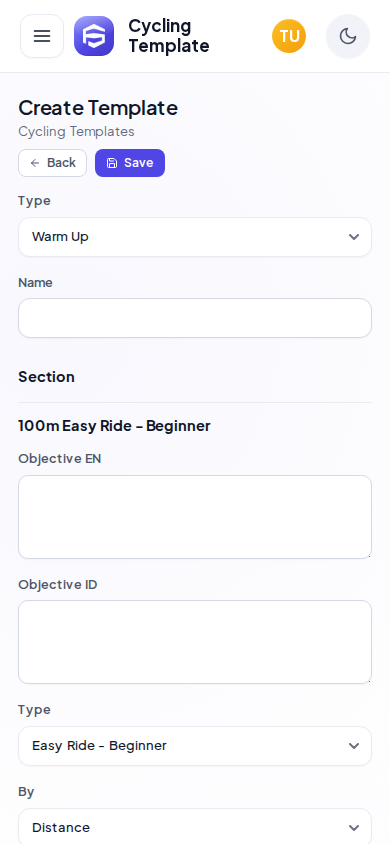The image size is (390, 844).
Task: Click the Cycling Template header title
Action: (169, 36)
